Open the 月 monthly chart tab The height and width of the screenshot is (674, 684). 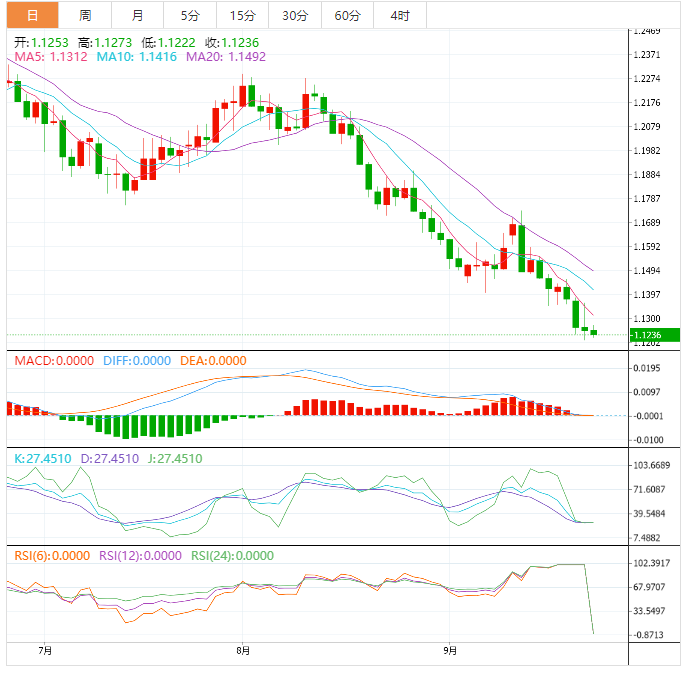click(137, 15)
